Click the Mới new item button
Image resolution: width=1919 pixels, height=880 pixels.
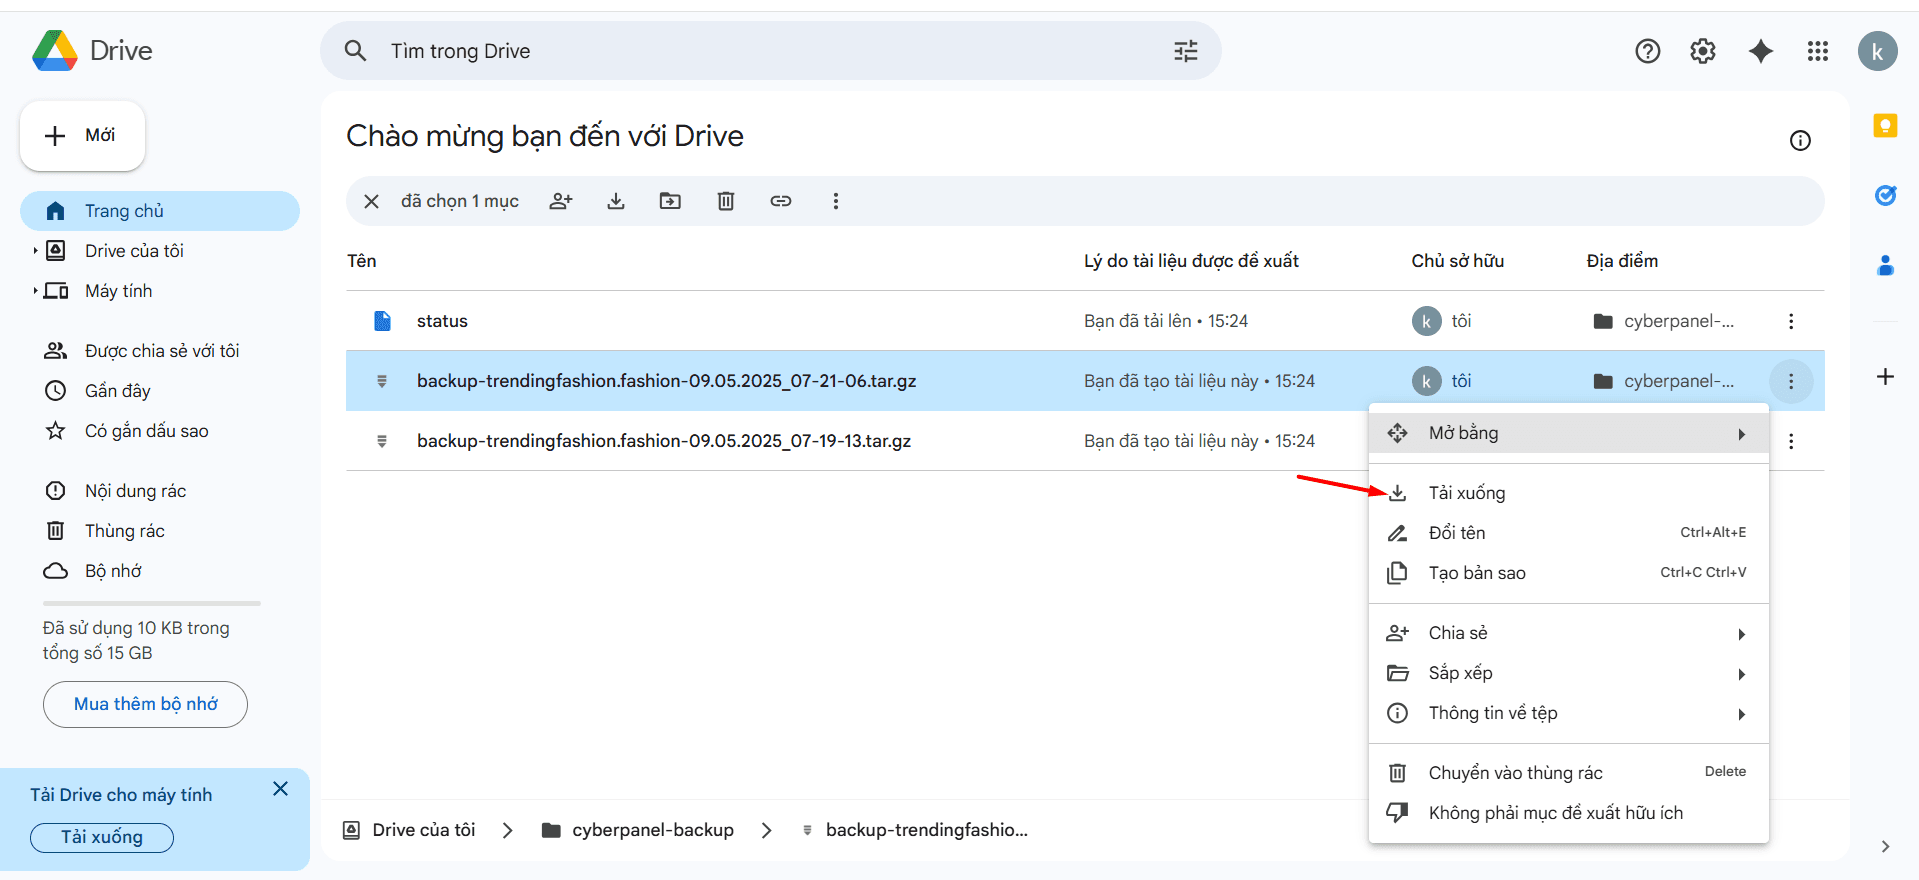[x=83, y=136]
